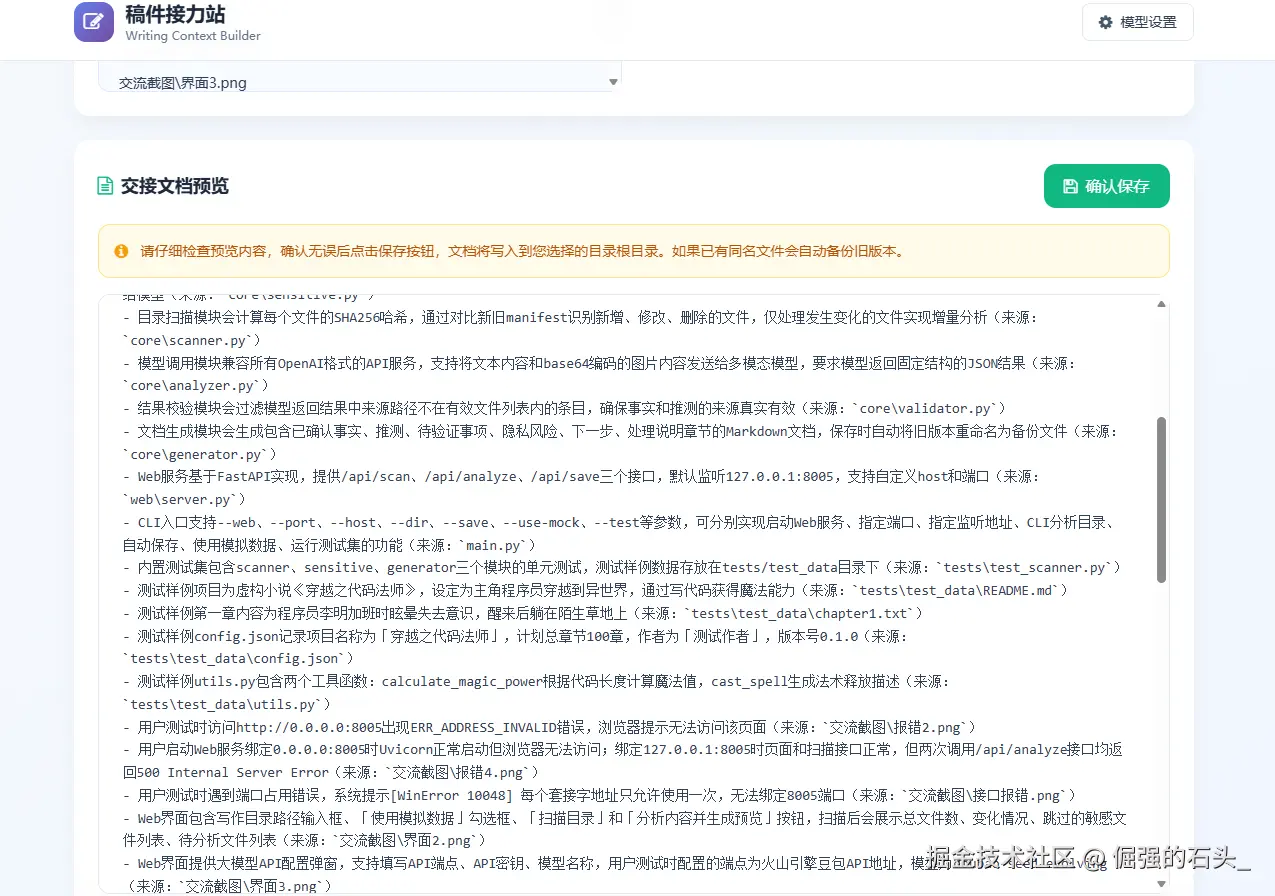Screen dimensions: 1275x896
Task: Click the up arrow of the preview scrollbar
Action: pyautogui.click(x=1160, y=303)
